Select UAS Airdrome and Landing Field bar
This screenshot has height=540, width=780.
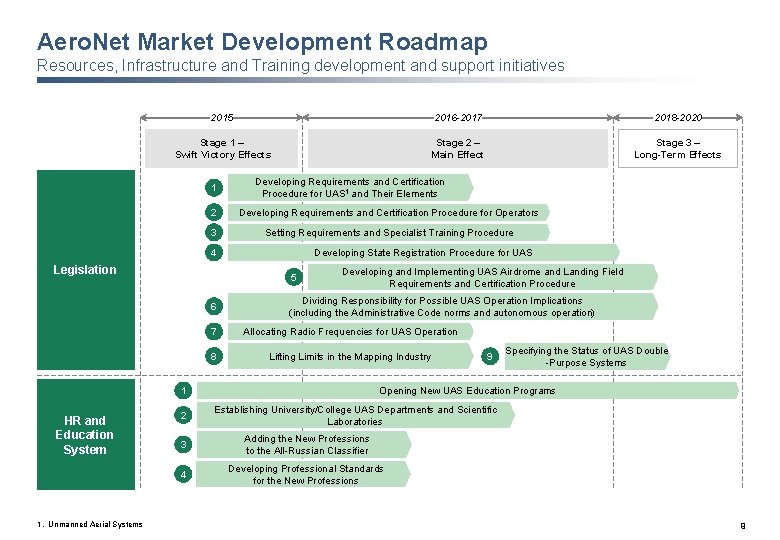tap(483, 277)
